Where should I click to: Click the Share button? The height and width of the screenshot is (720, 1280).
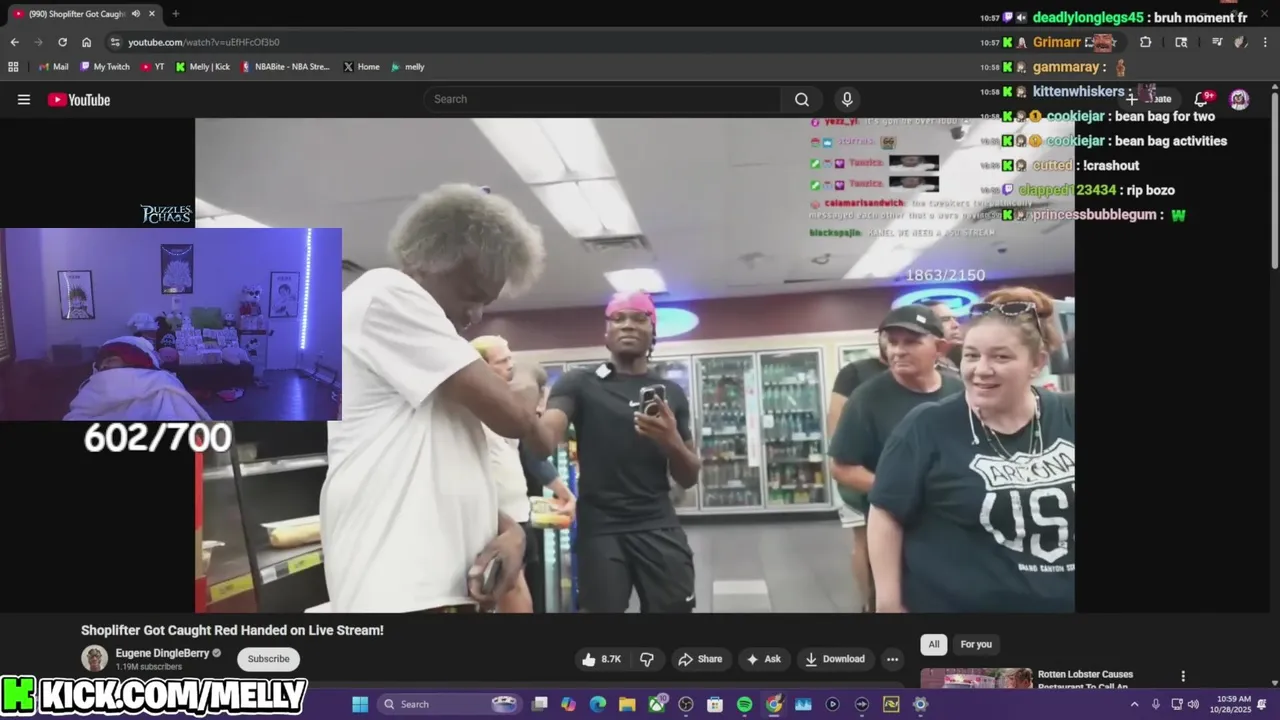700,659
